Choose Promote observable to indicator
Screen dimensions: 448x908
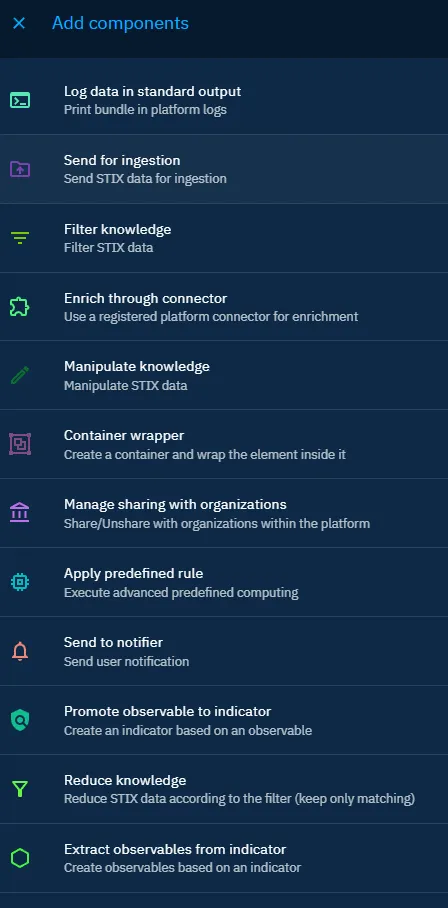point(224,720)
